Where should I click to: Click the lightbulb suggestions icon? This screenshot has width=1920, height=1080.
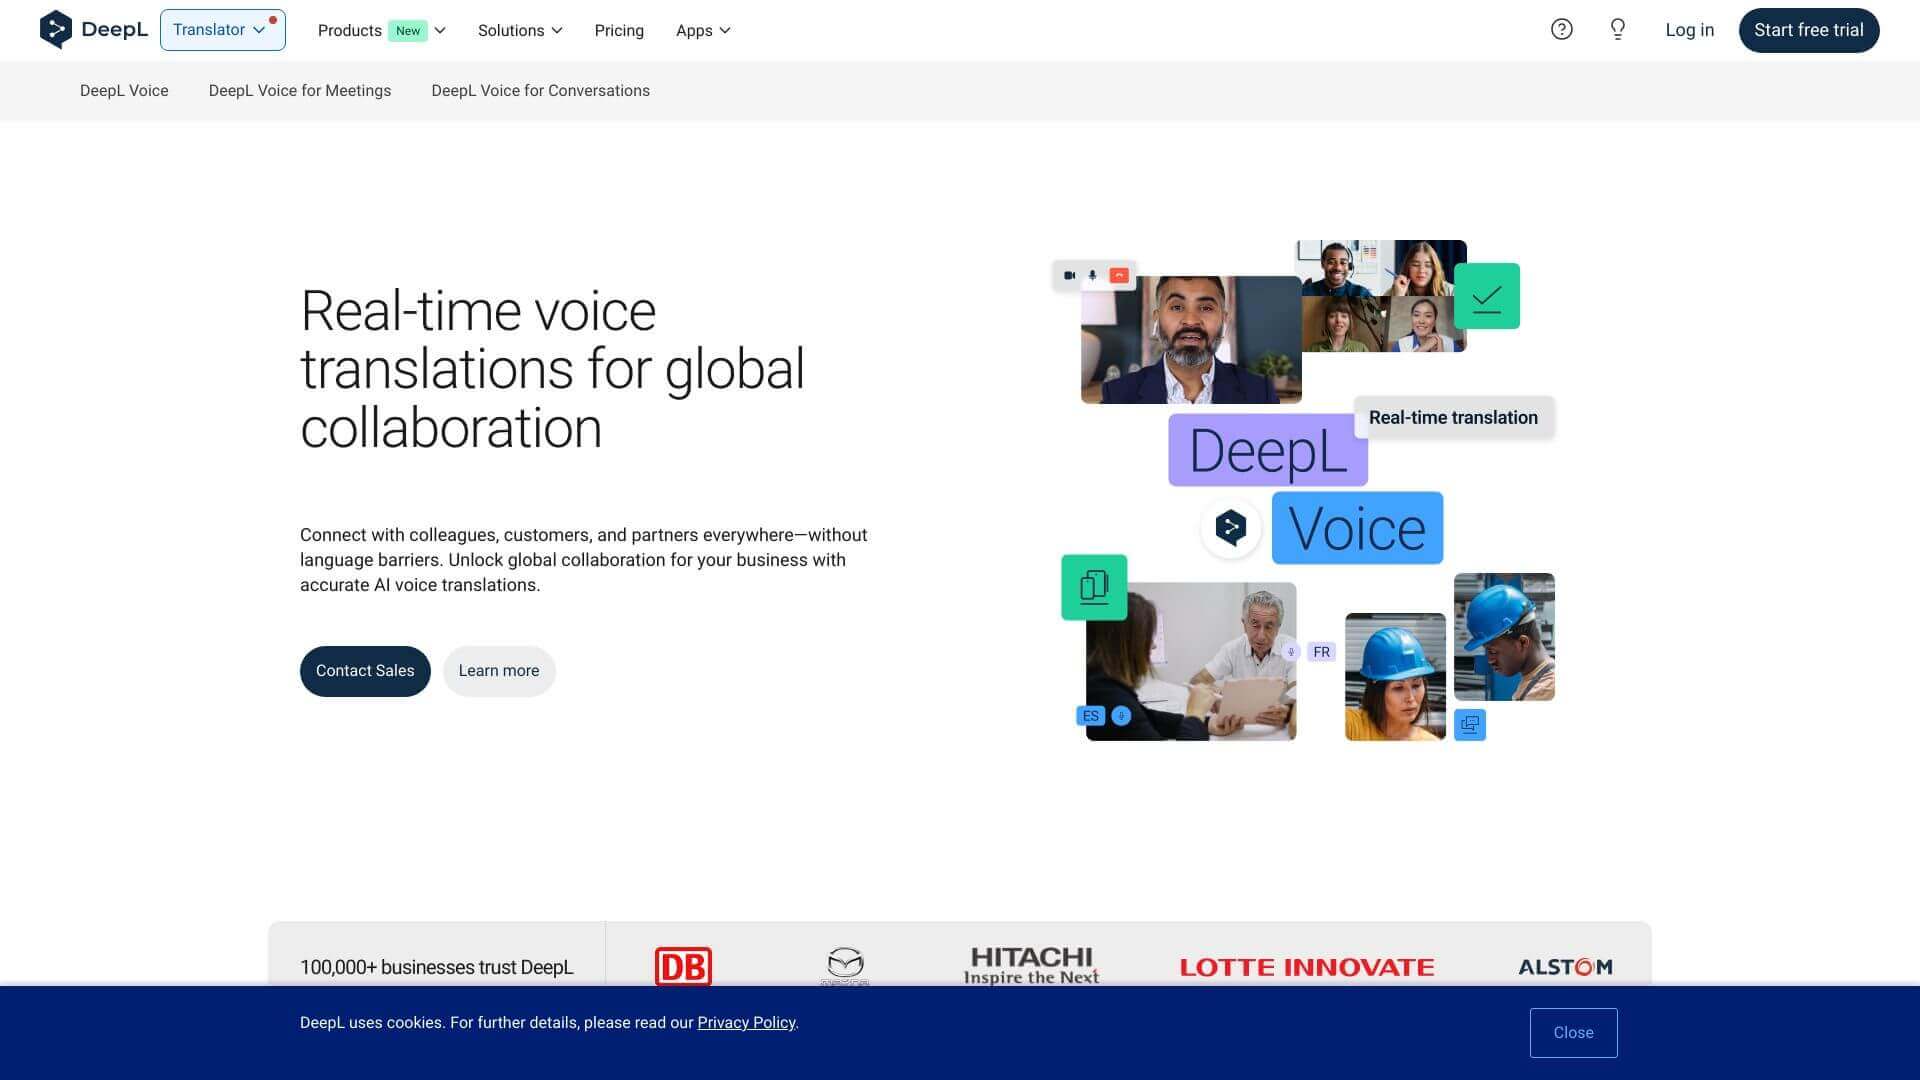pyautogui.click(x=1617, y=30)
